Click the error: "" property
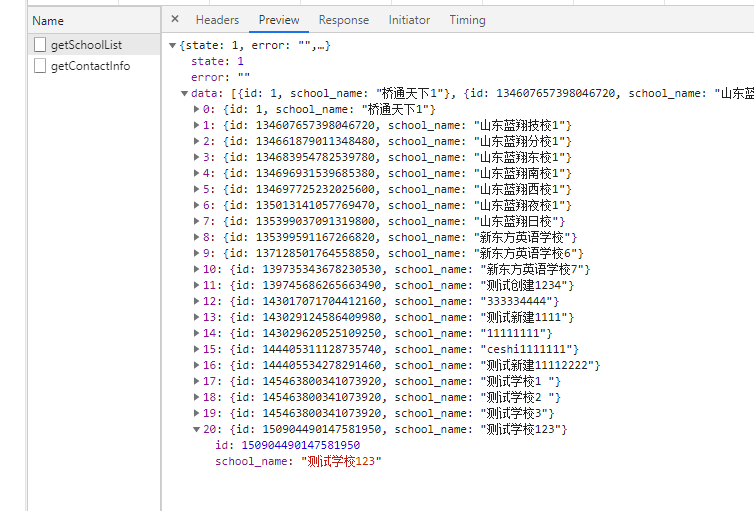Image resolution: width=754 pixels, height=511 pixels. [220, 77]
